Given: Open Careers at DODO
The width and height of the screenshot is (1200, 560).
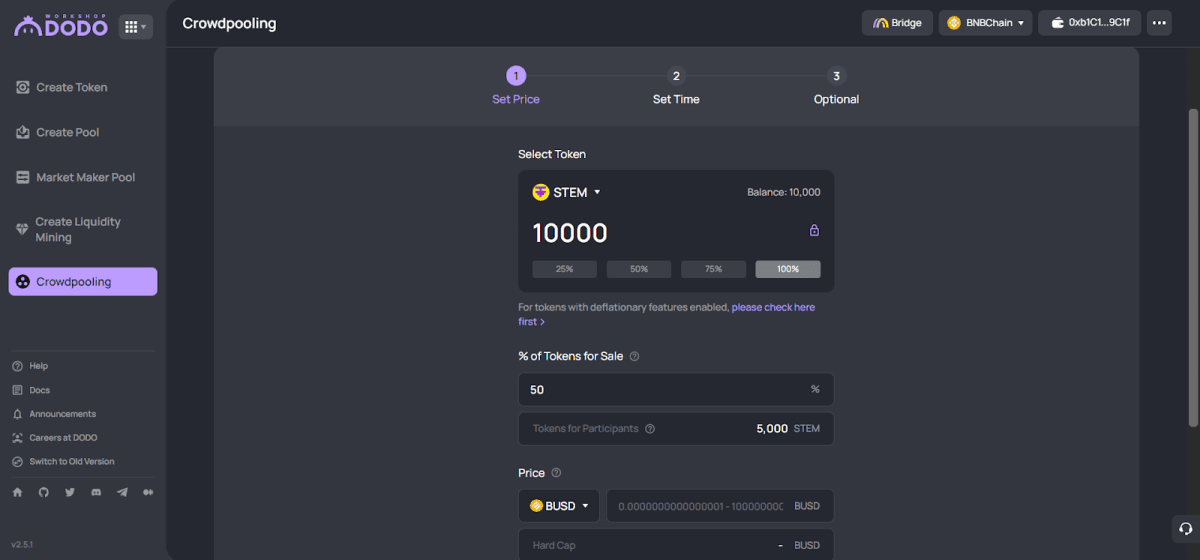Looking at the screenshot, I should pos(55,438).
